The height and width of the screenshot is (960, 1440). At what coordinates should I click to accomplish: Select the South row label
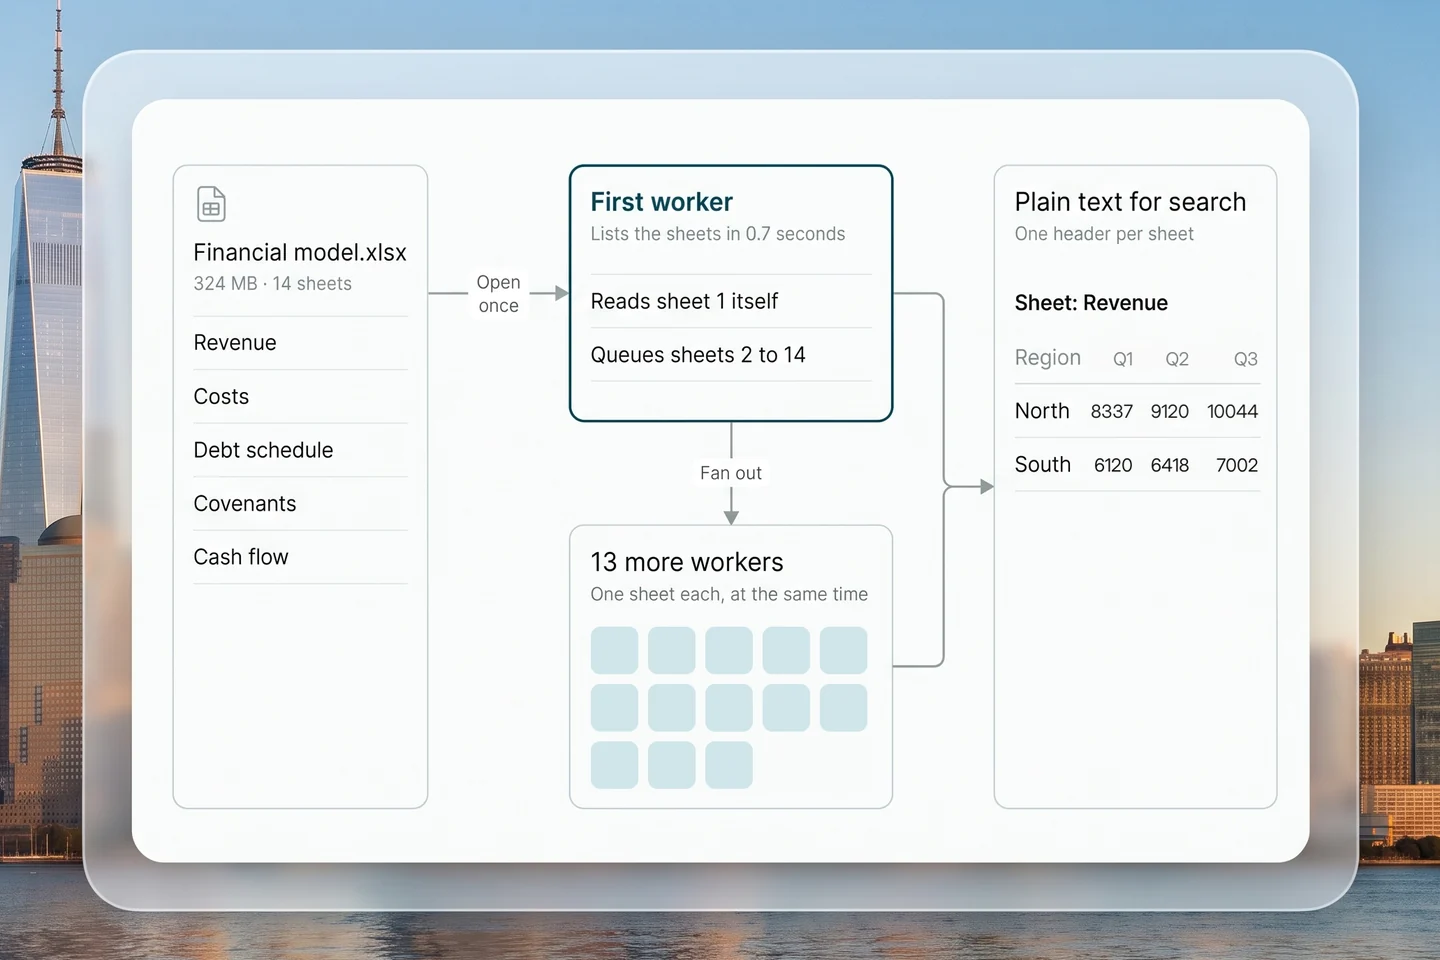click(x=1043, y=465)
